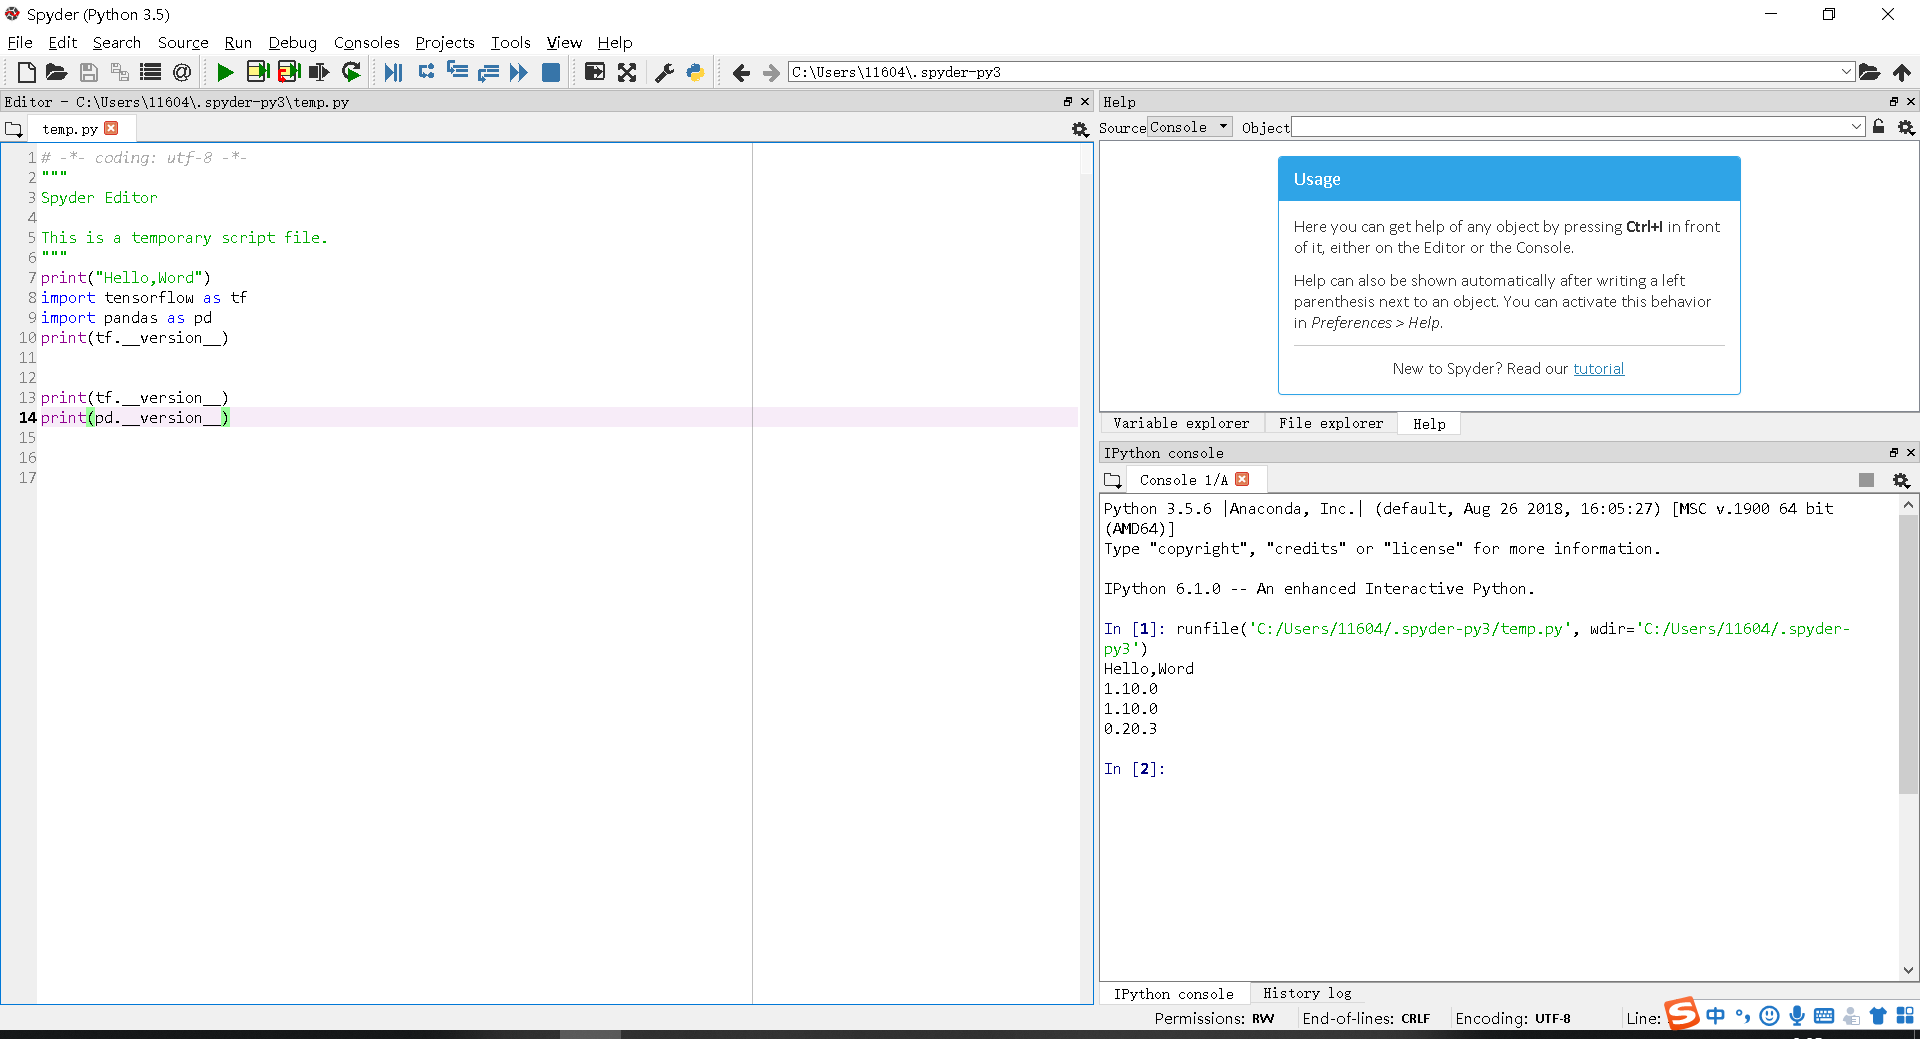Screen dimensions: 1920x1039
Task: Open the Run menu
Action: 238,42
